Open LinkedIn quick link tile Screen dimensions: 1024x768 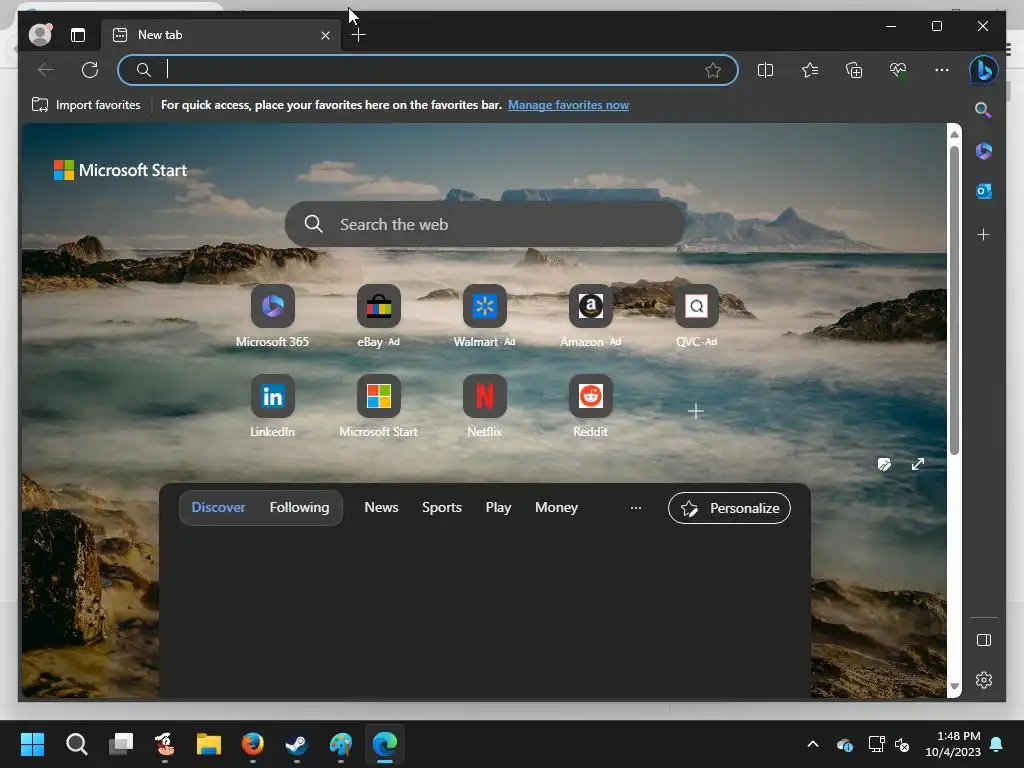[272, 408]
